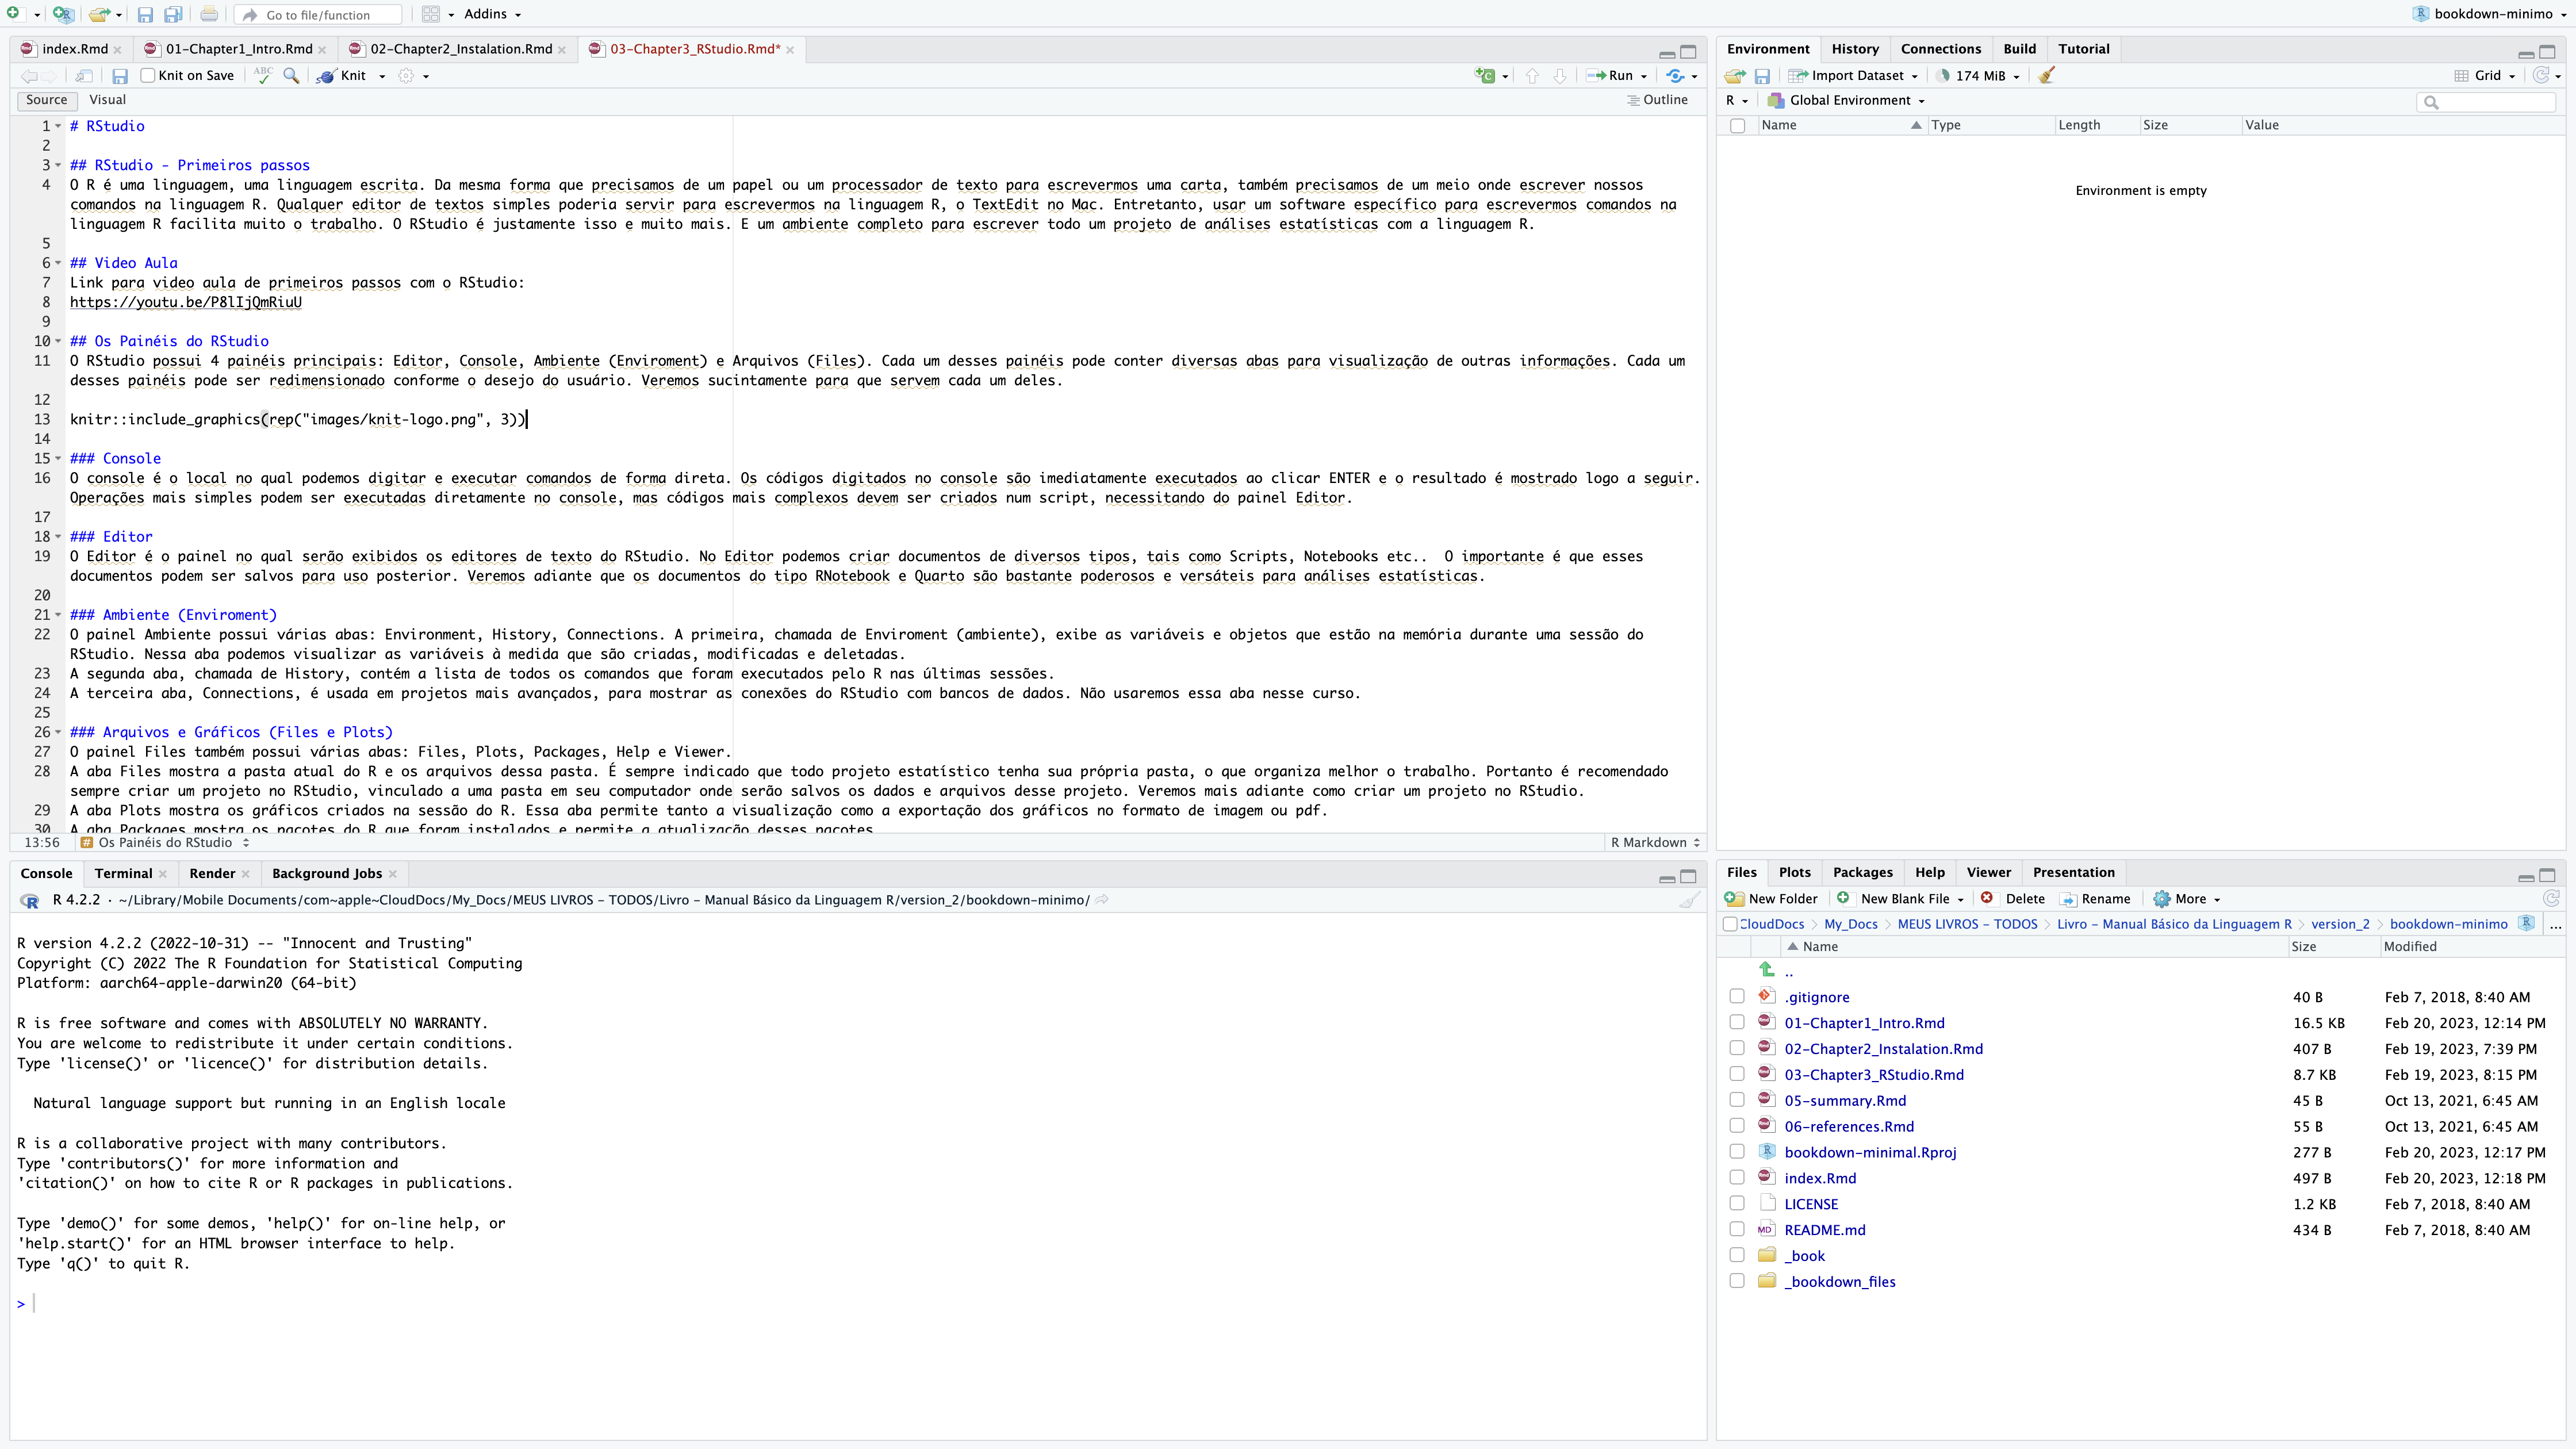Click the Delete button in Files pane
The height and width of the screenshot is (1449, 2576).
[x=2013, y=899]
